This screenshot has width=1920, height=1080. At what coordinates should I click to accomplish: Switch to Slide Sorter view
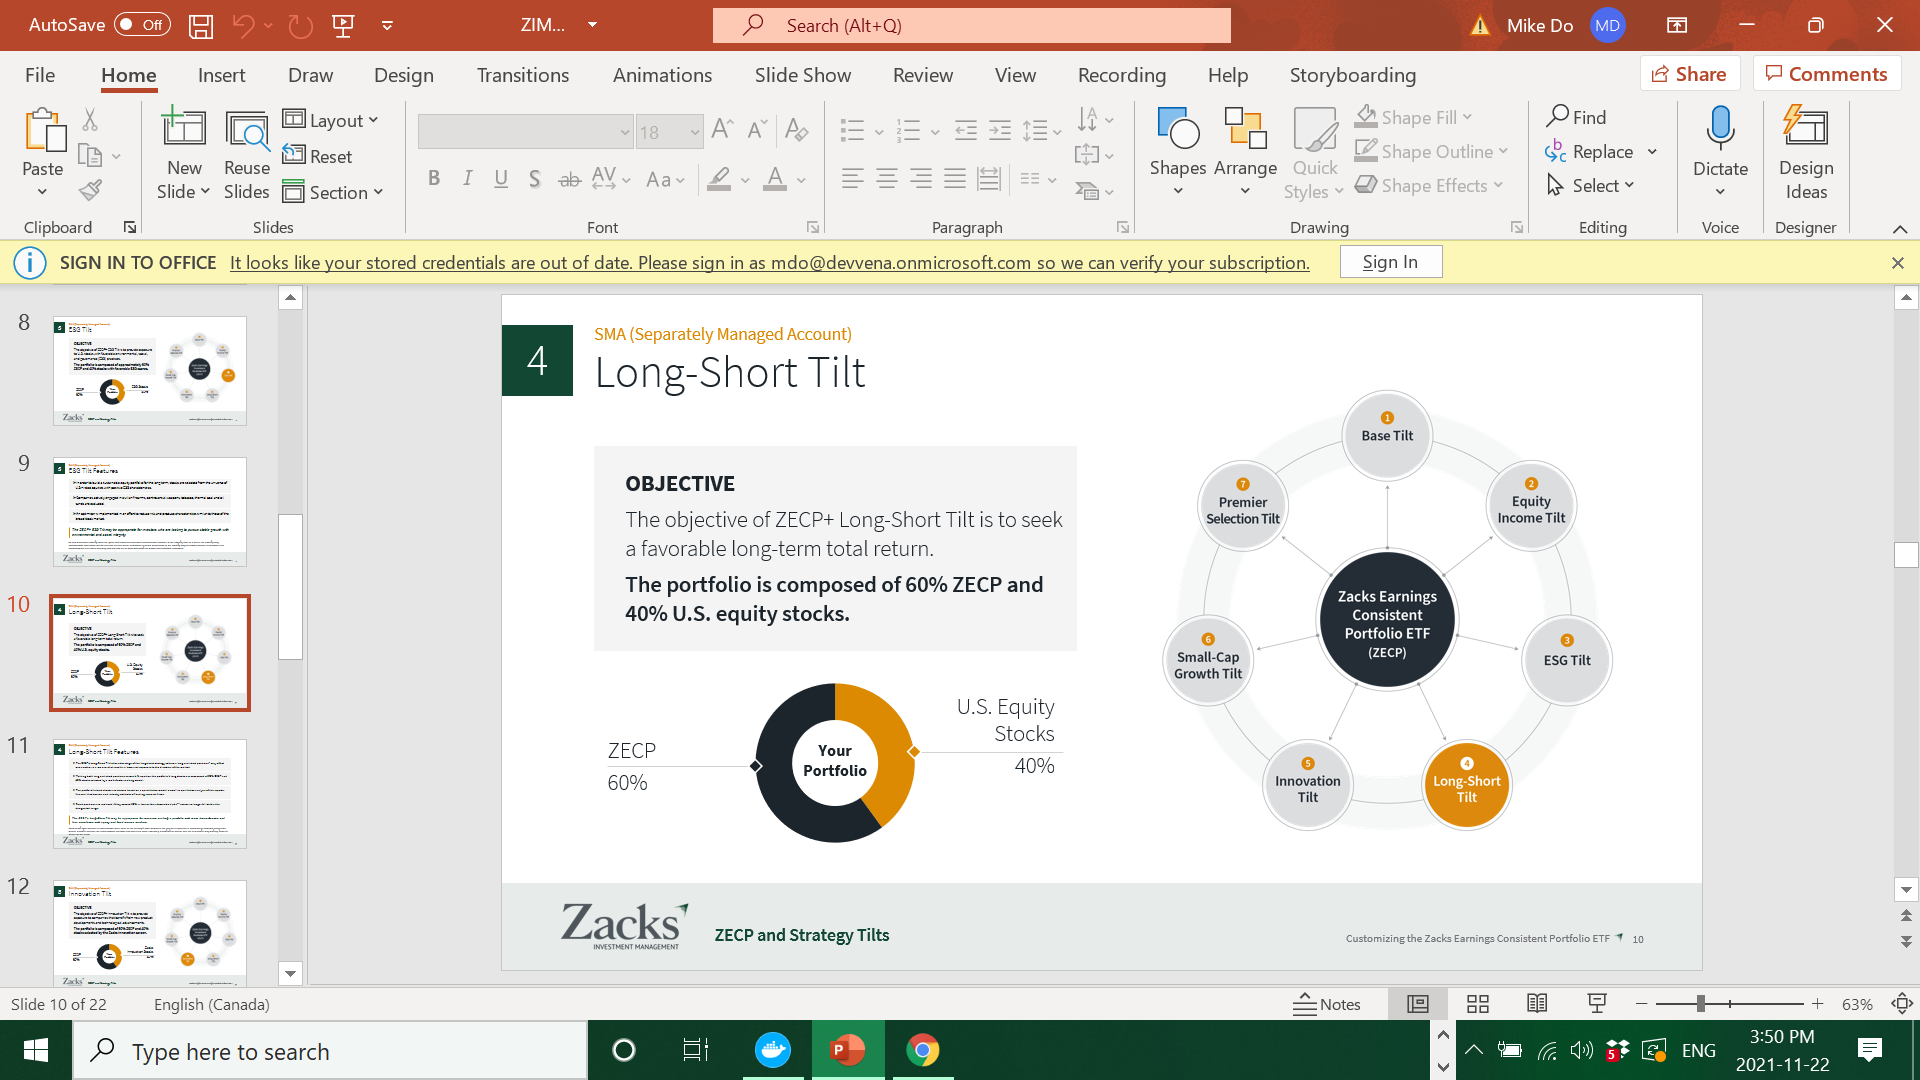tap(1478, 1004)
